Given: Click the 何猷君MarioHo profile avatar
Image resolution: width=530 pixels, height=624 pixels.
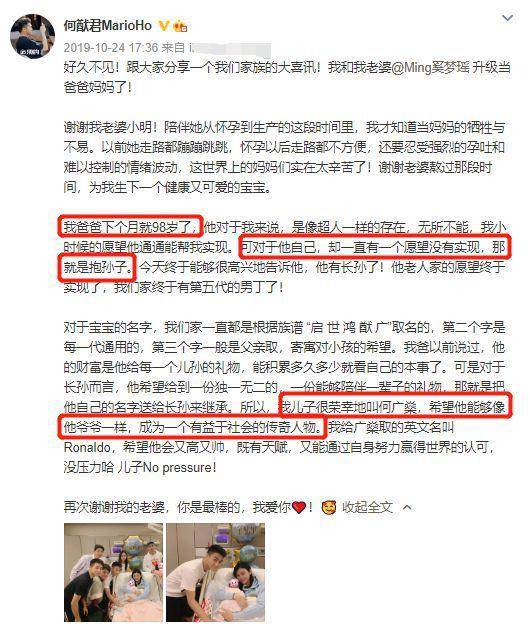Looking at the screenshot, I should click(33, 36).
